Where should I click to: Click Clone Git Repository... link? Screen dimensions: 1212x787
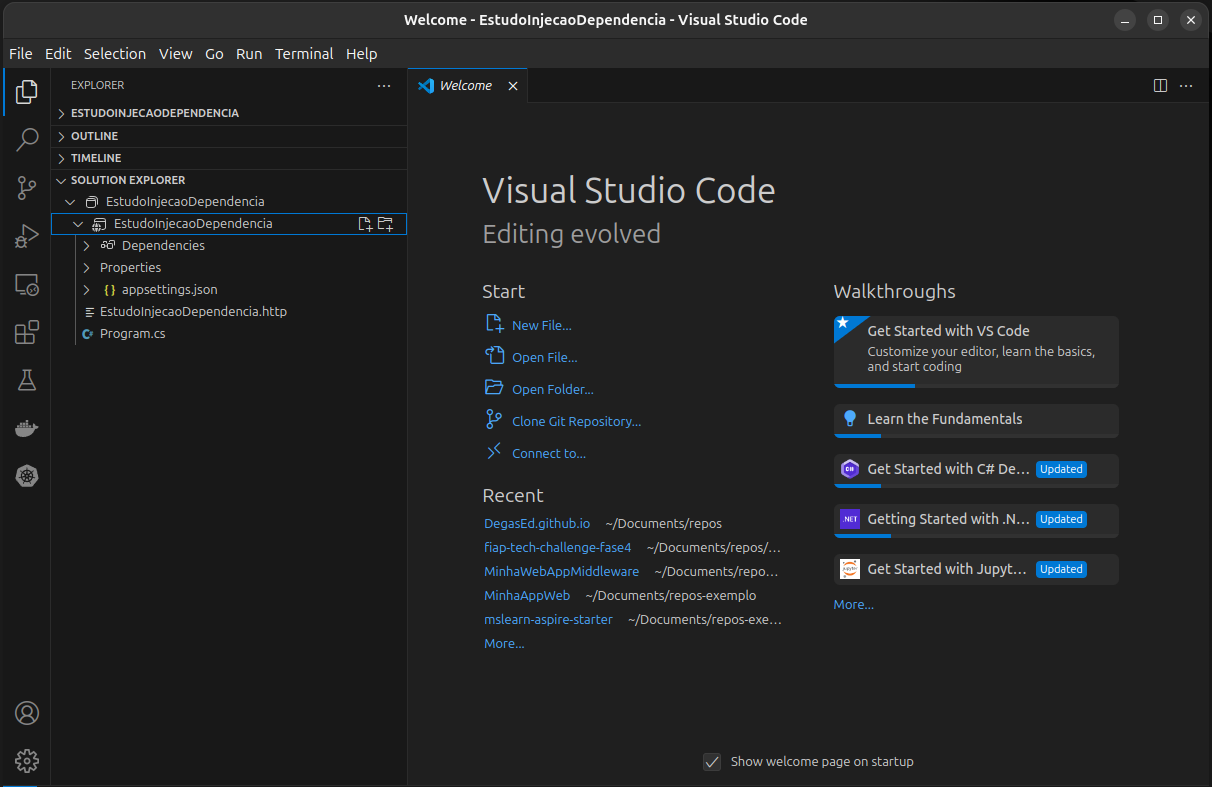pos(577,421)
